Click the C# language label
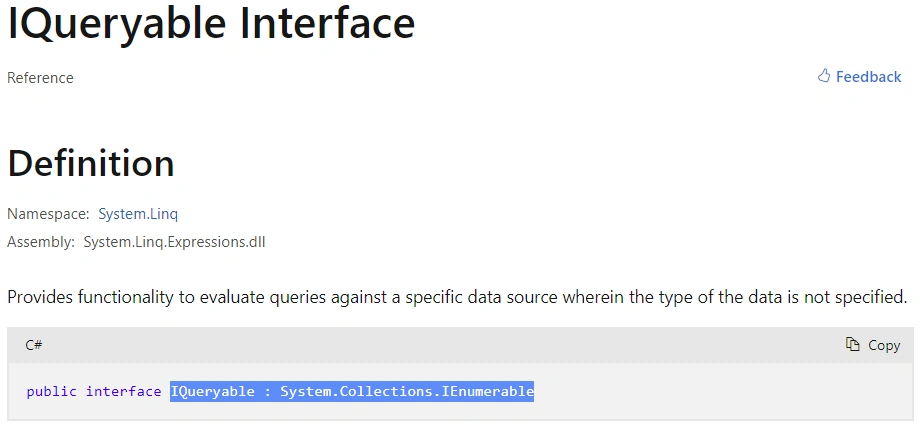920x428 pixels. [33, 345]
